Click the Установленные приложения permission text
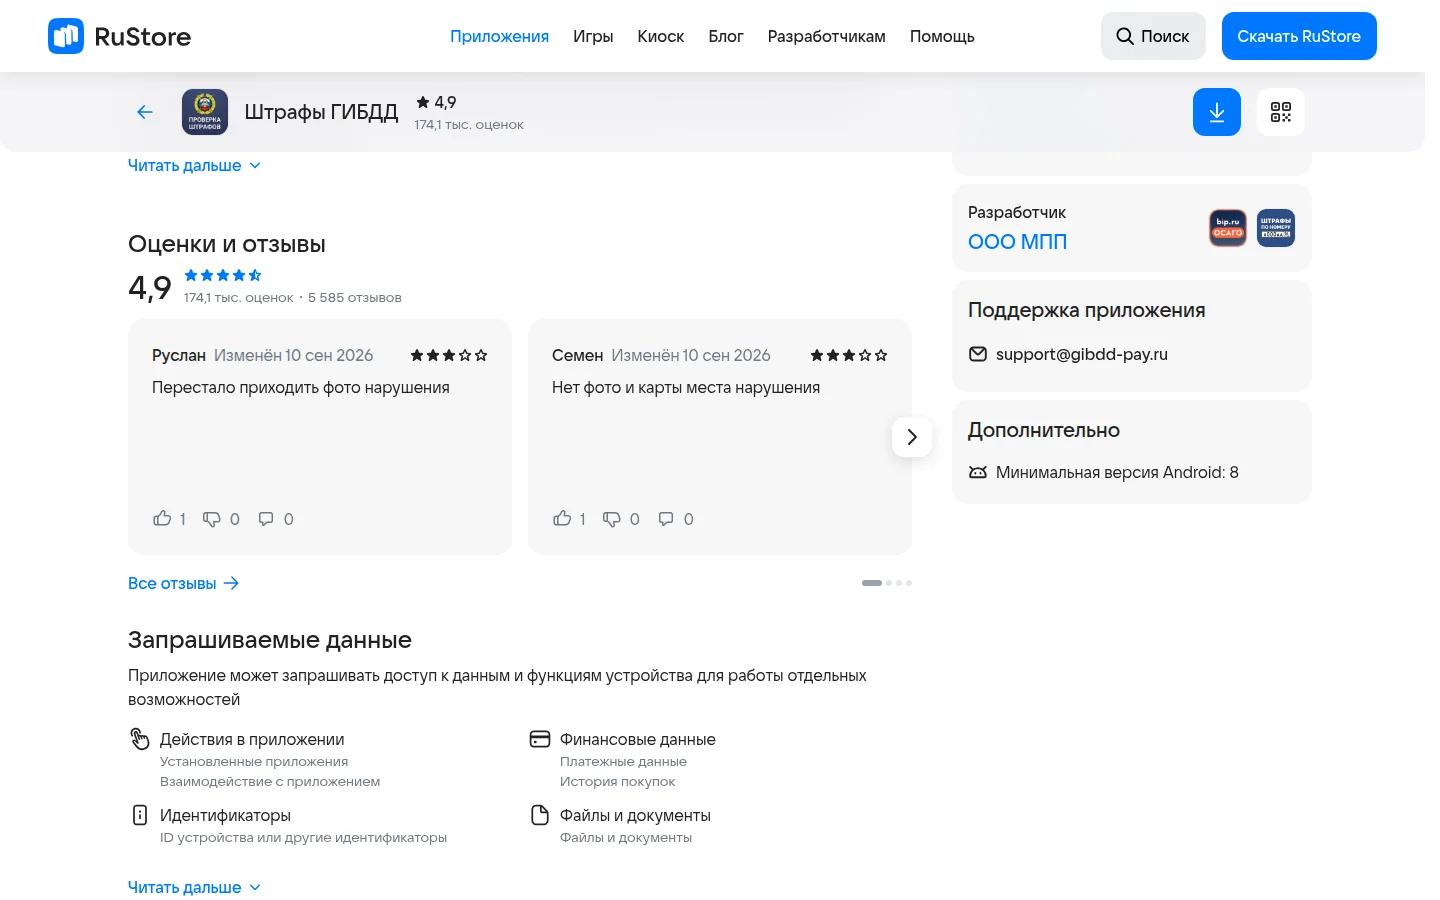 pyautogui.click(x=254, y=762)
